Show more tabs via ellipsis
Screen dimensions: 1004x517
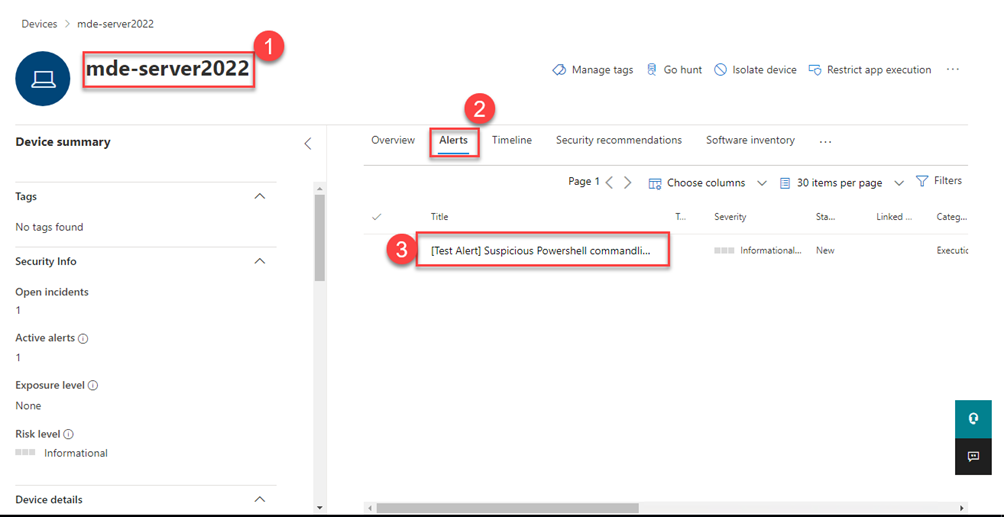825,141
